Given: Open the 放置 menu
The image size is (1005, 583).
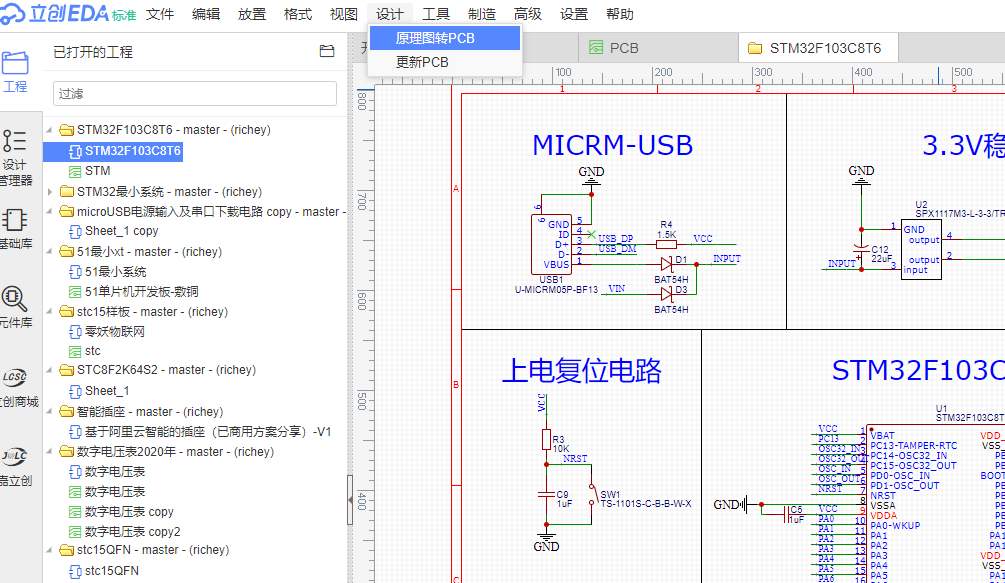Looking at the screenshot, I should click(x=252, y=14).
